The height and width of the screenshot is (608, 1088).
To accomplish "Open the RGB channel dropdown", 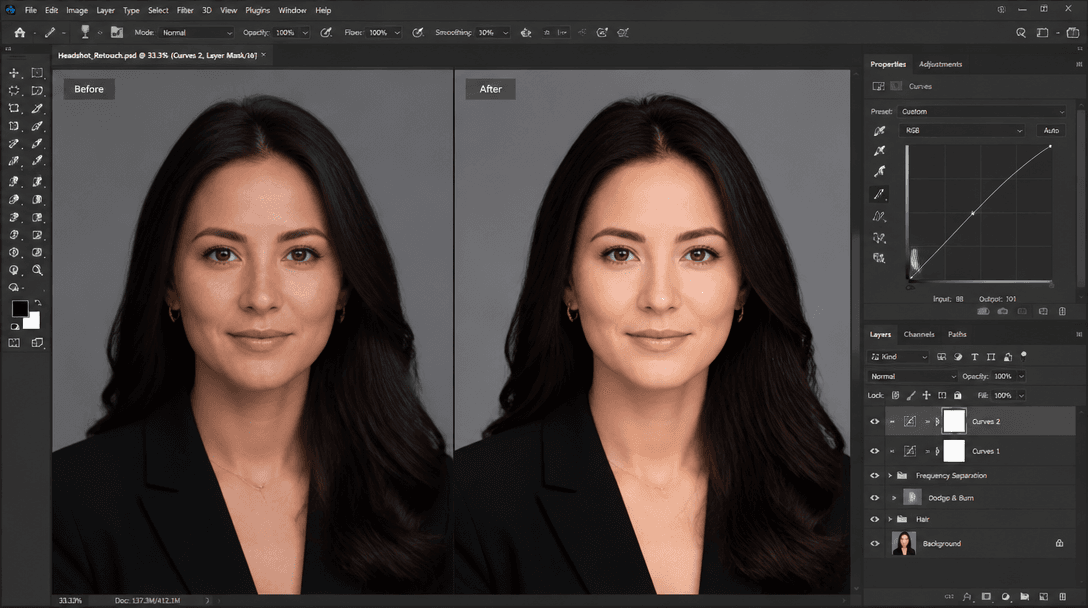I will click(962, 130).
